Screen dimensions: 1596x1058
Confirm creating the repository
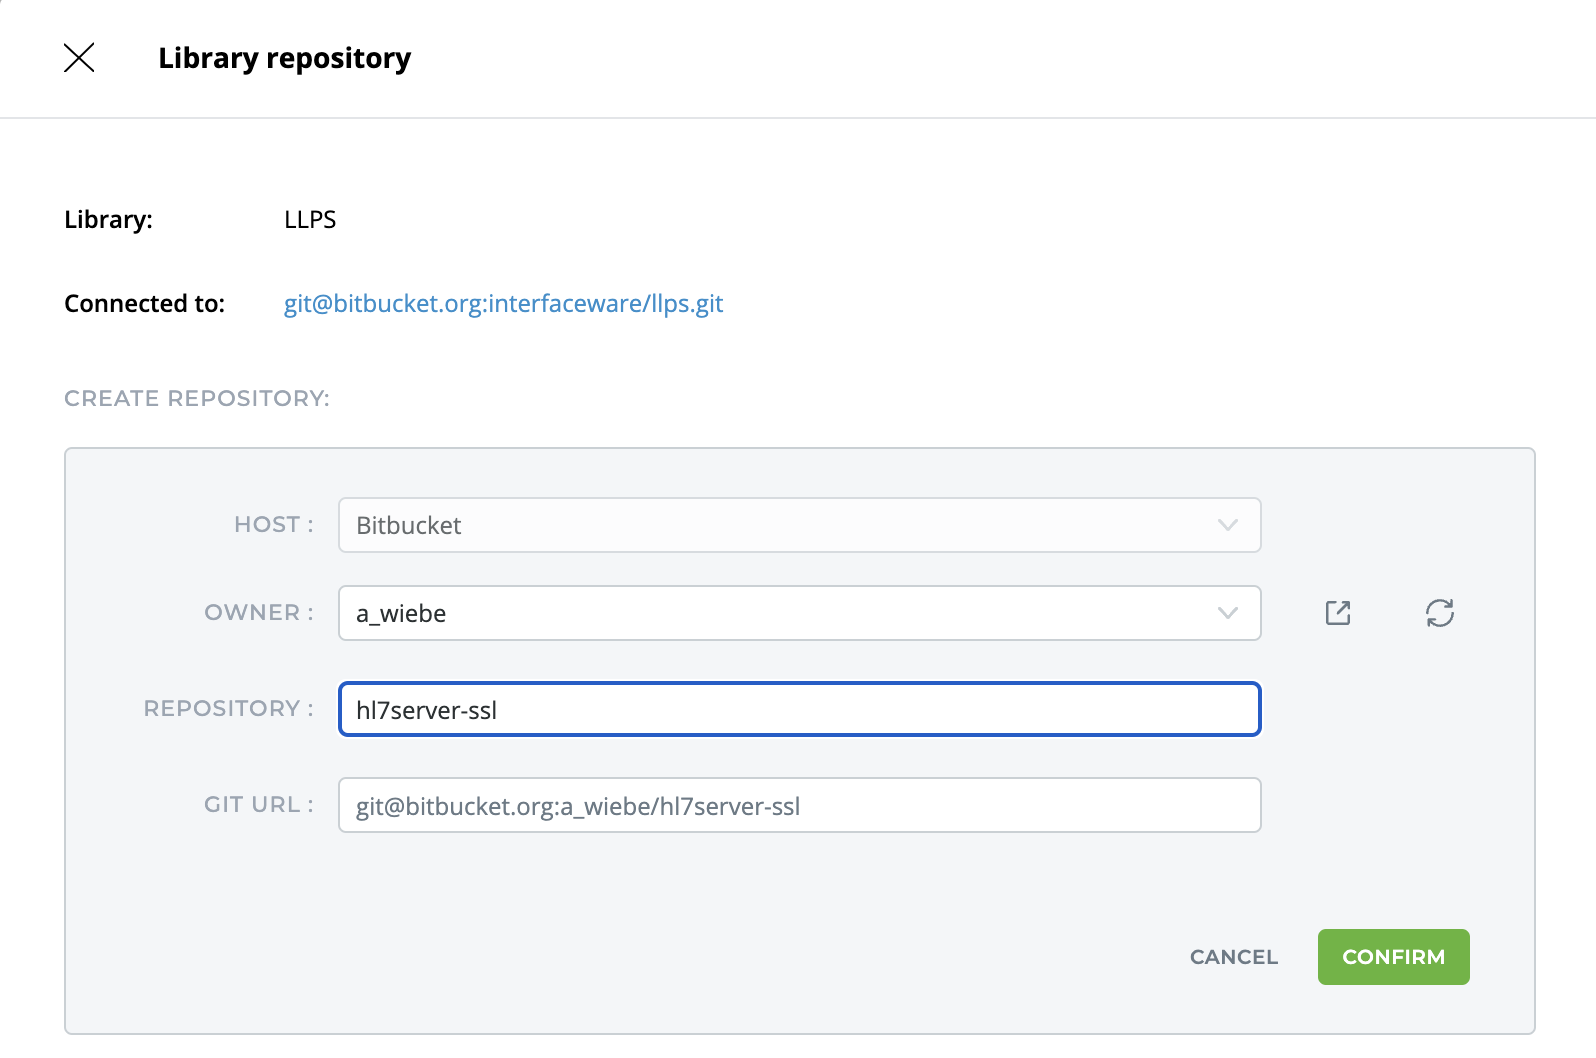(1393, 957)
